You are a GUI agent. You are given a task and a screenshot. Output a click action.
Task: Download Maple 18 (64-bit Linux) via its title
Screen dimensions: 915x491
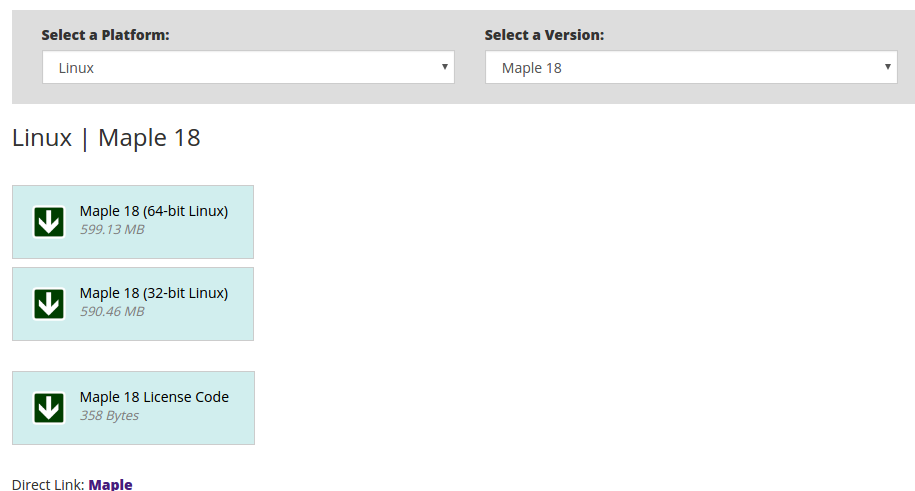154,211
